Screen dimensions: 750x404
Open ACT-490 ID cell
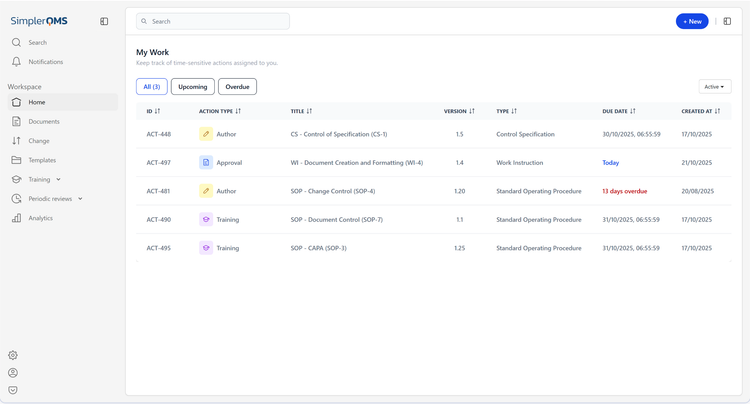pos(159,219)
